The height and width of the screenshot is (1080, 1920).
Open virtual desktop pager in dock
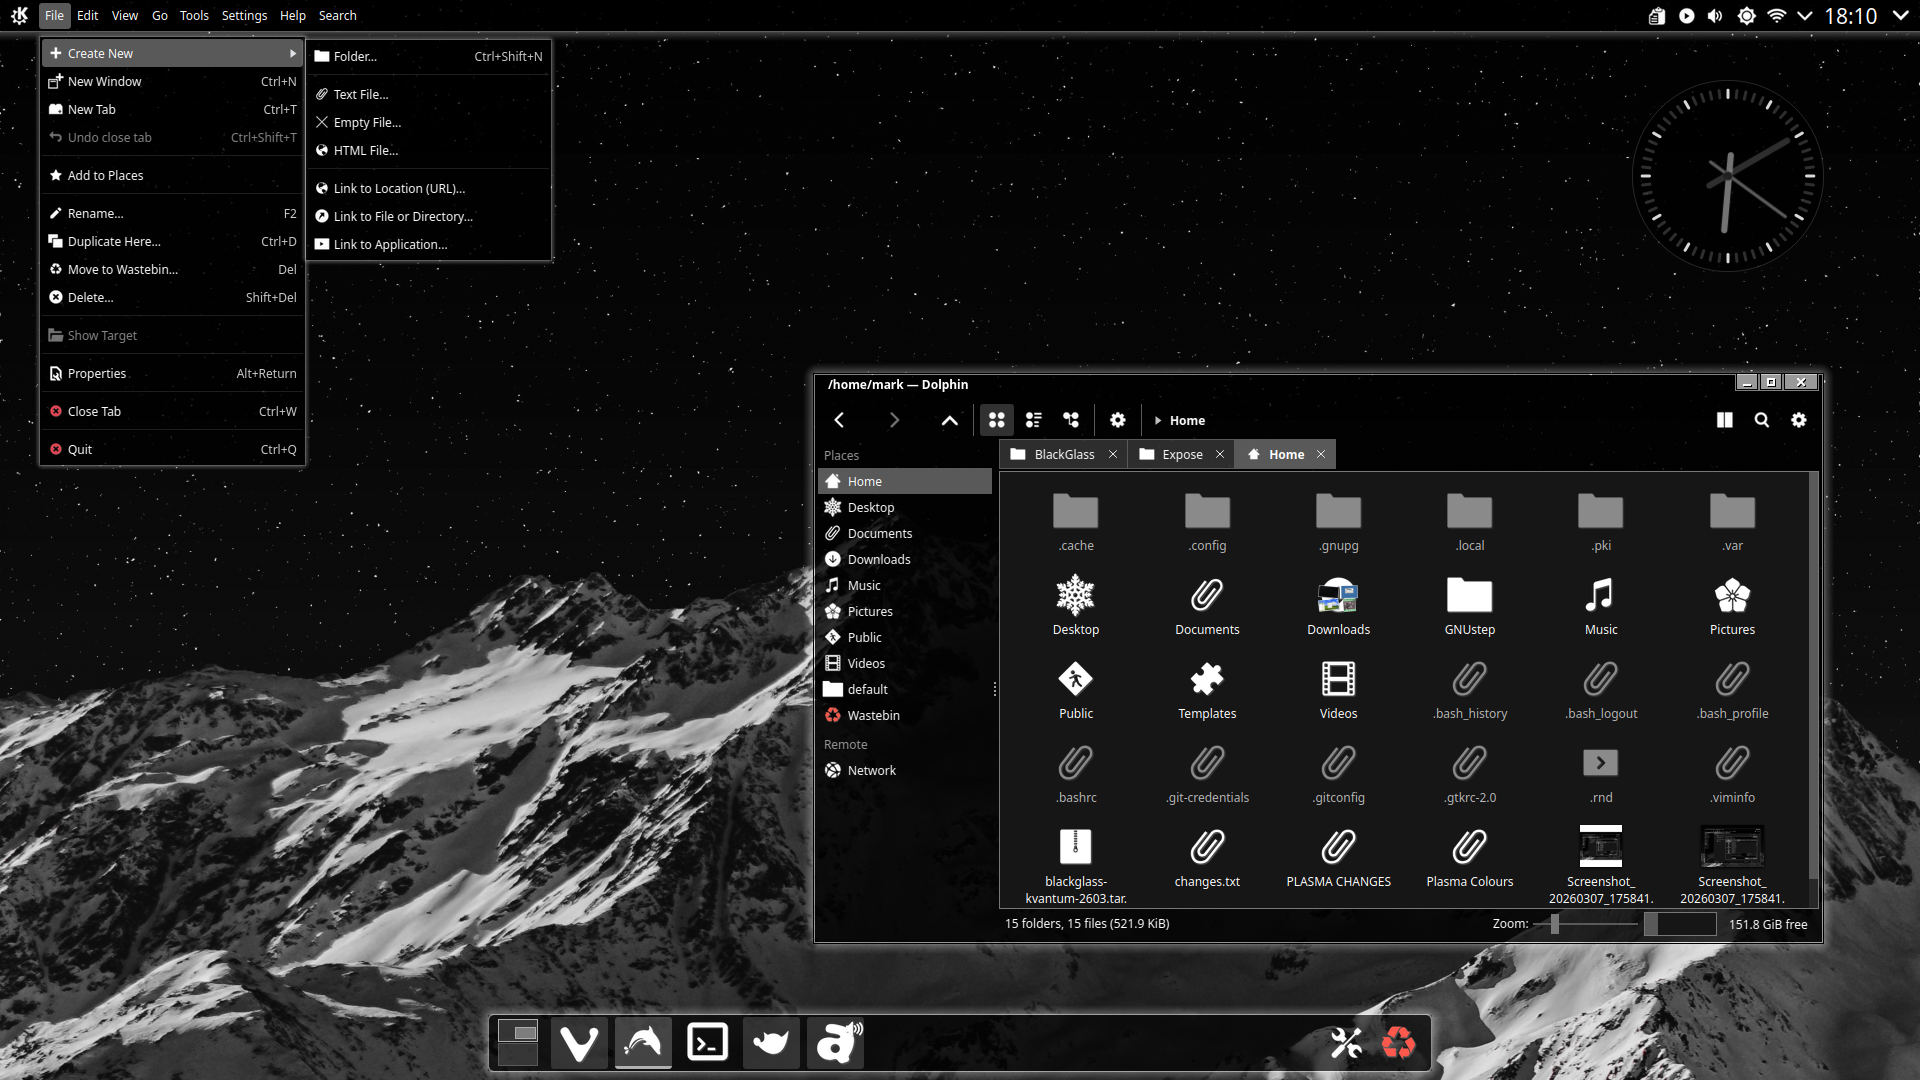pos(517,1043)
